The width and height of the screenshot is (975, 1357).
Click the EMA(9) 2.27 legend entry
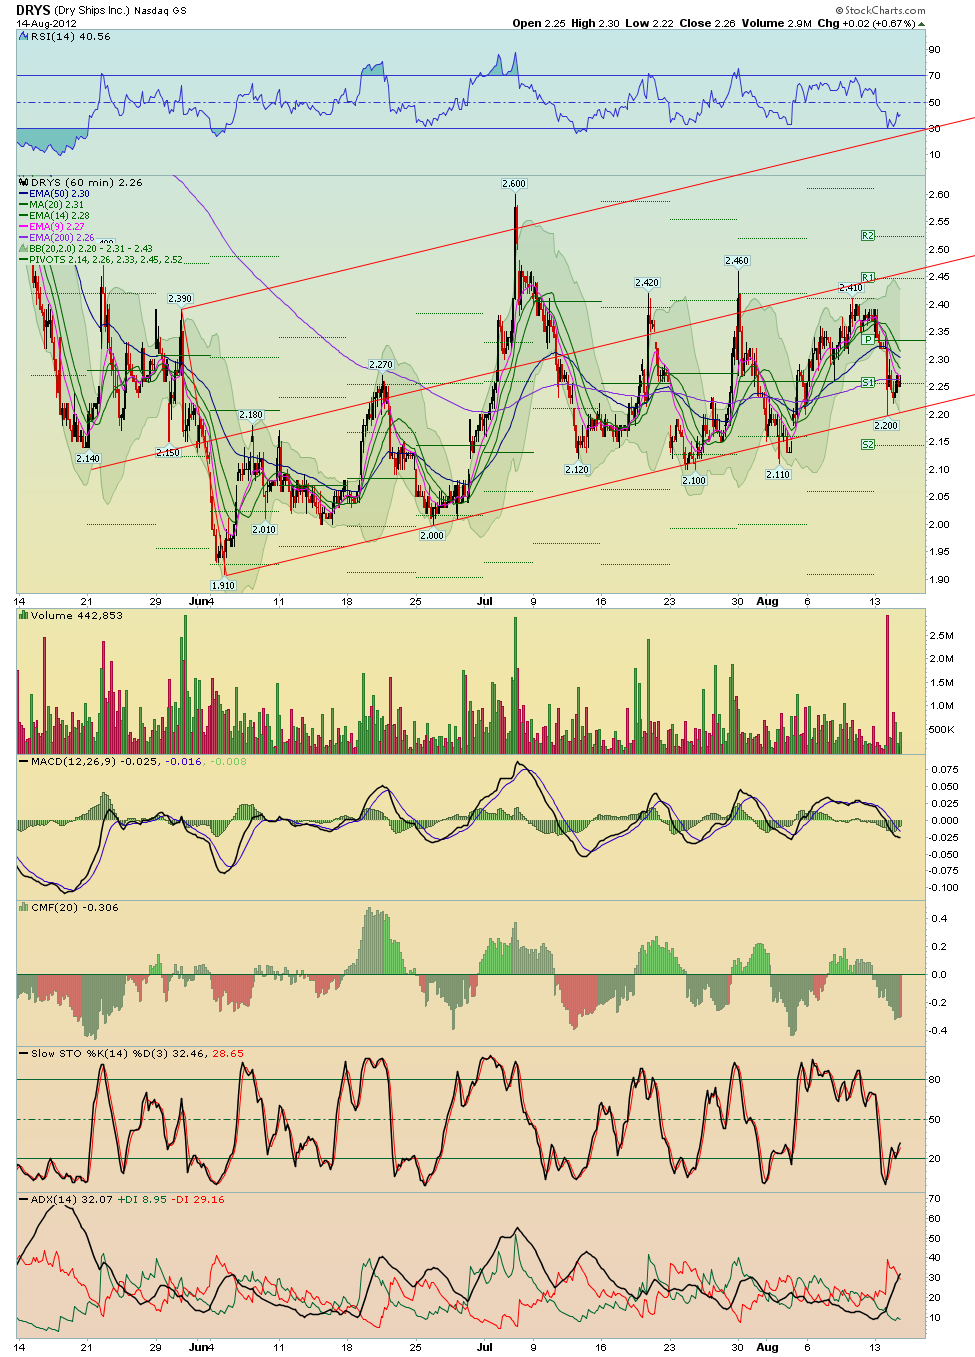coord(56,226)
